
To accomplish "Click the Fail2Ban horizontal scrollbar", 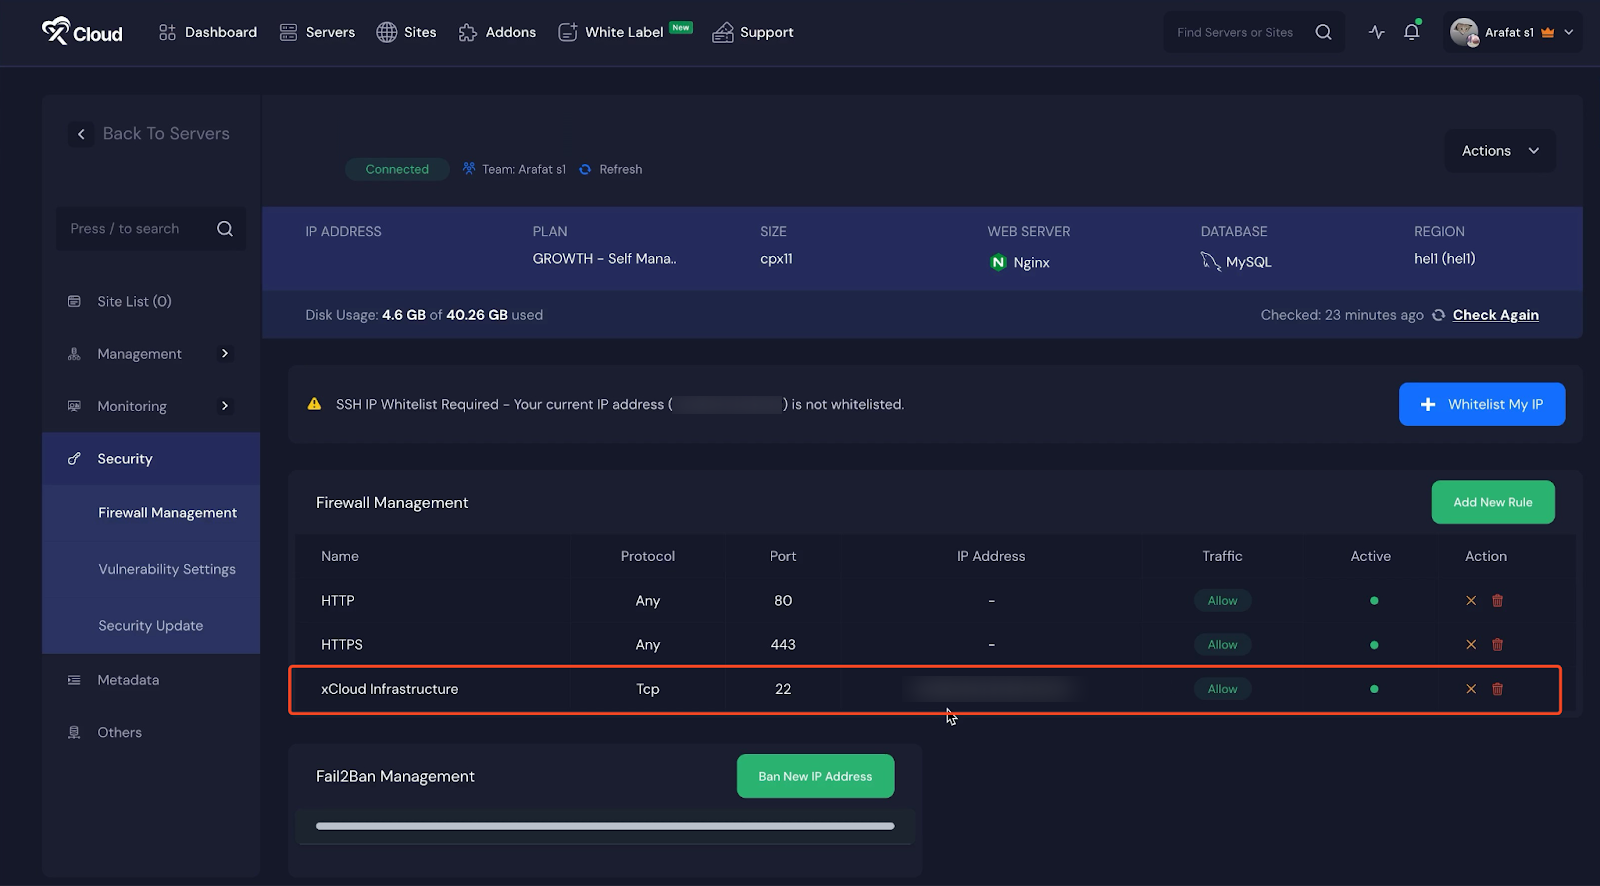I will pos(604,826).
